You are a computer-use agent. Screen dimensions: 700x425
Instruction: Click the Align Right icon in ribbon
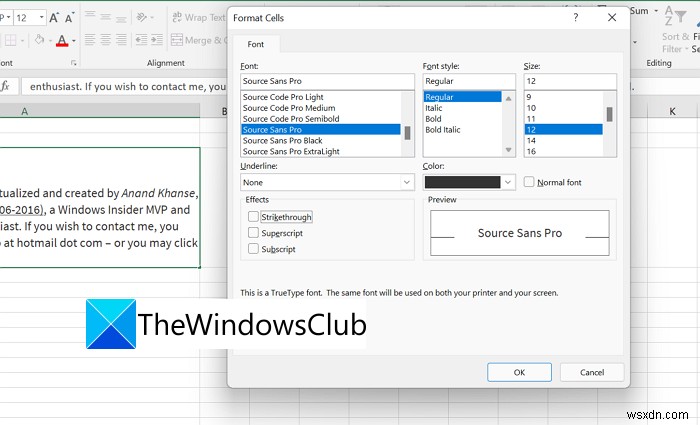pyautogui.click(x=121, y=40)
